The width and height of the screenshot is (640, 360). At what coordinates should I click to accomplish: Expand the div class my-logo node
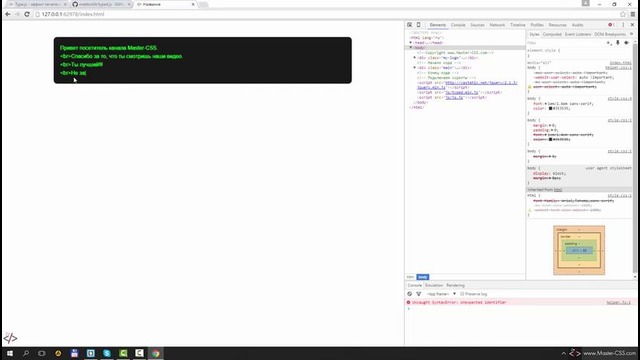(415, 58)
